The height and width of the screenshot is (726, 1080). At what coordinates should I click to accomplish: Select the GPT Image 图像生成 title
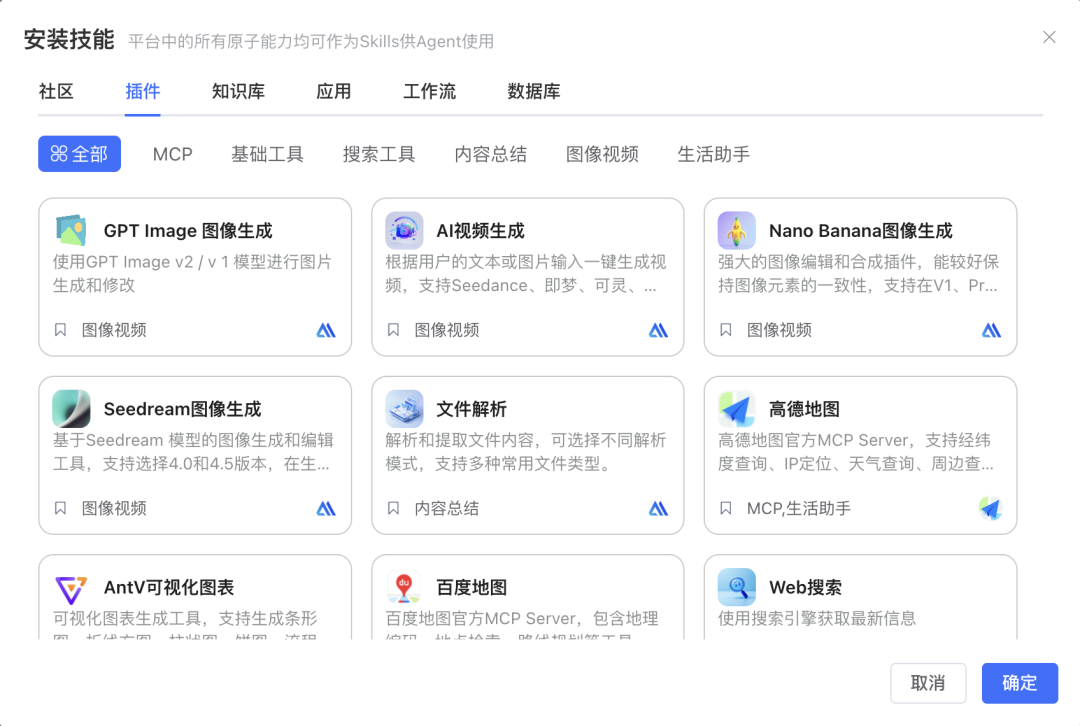click(188, 231)
